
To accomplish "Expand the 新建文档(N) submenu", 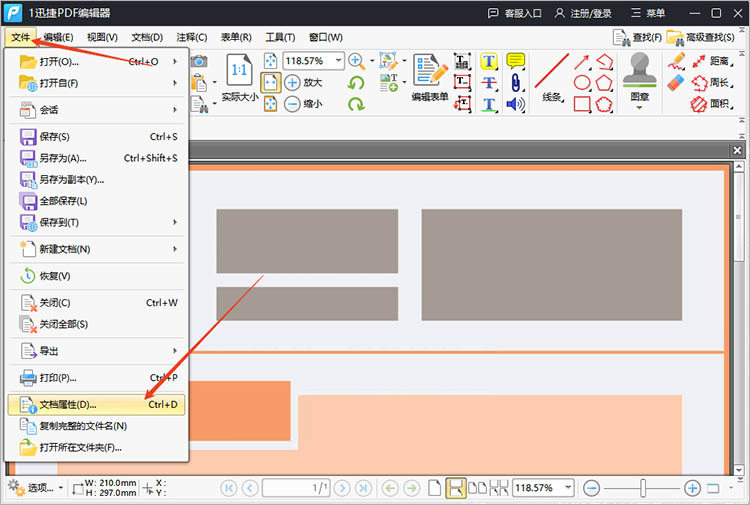I will coord(97,249).
